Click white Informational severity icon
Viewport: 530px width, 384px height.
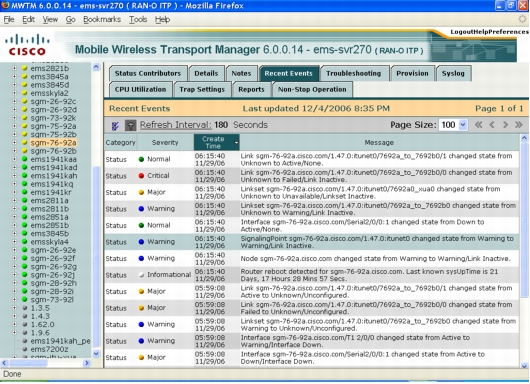pyautogui.click(x=141, y=275)
